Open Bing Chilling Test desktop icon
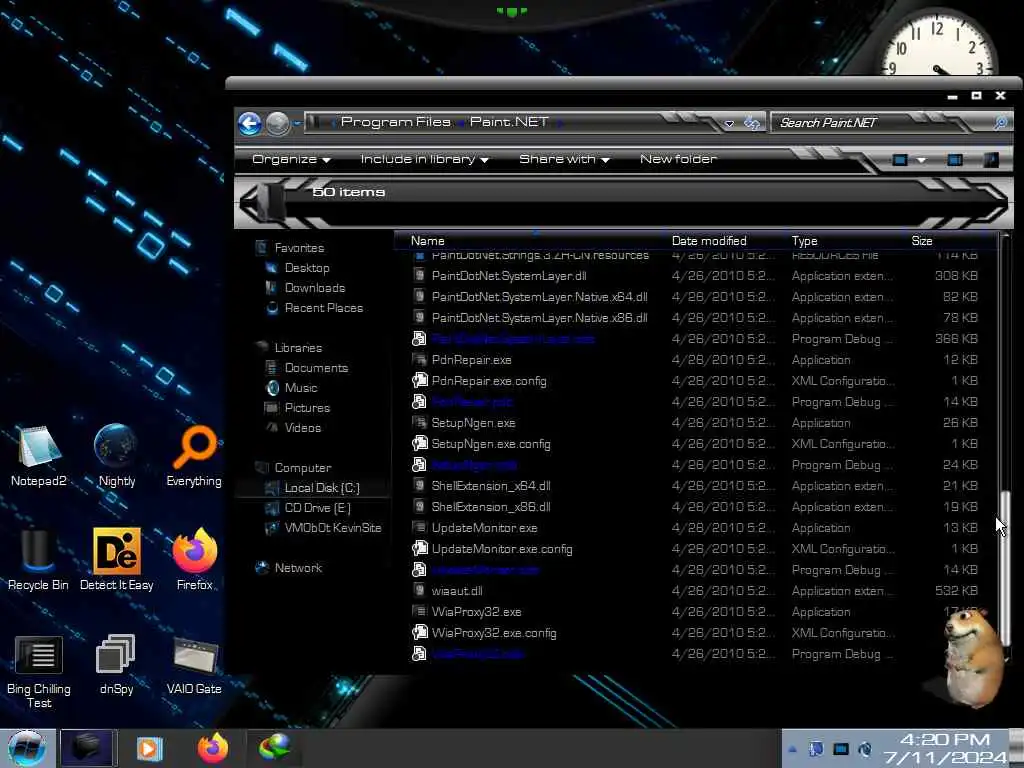1024x768 pixels. click(39, 672)
